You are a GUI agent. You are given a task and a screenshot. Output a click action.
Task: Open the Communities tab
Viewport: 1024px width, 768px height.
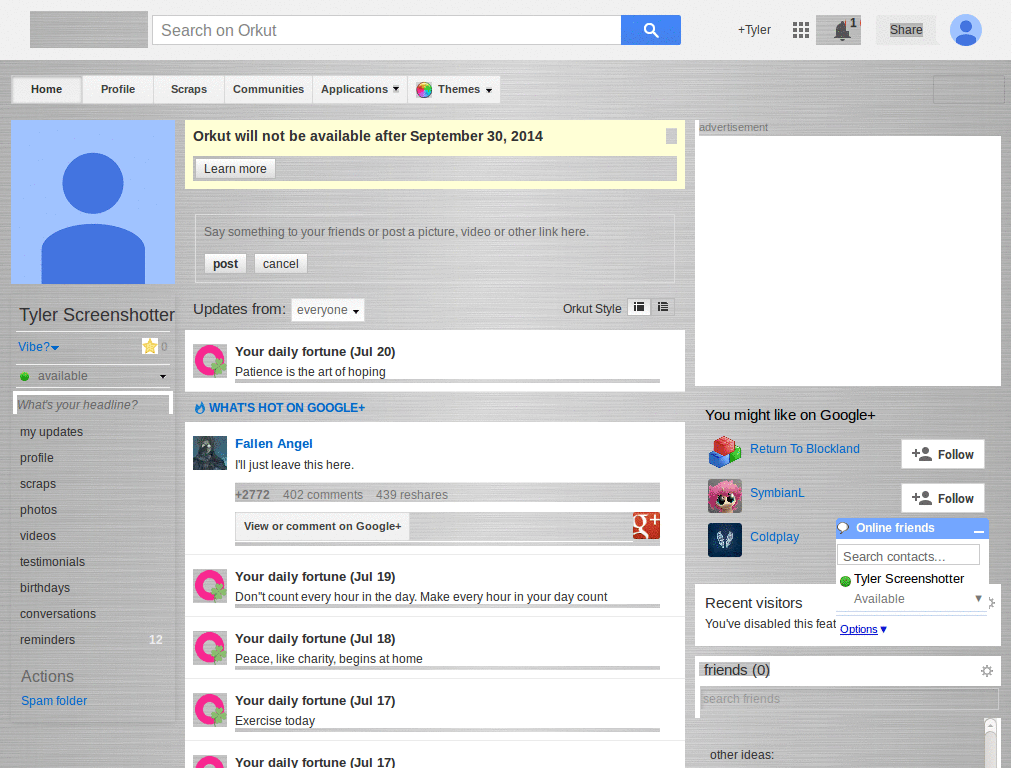click(x=268, y=89)
